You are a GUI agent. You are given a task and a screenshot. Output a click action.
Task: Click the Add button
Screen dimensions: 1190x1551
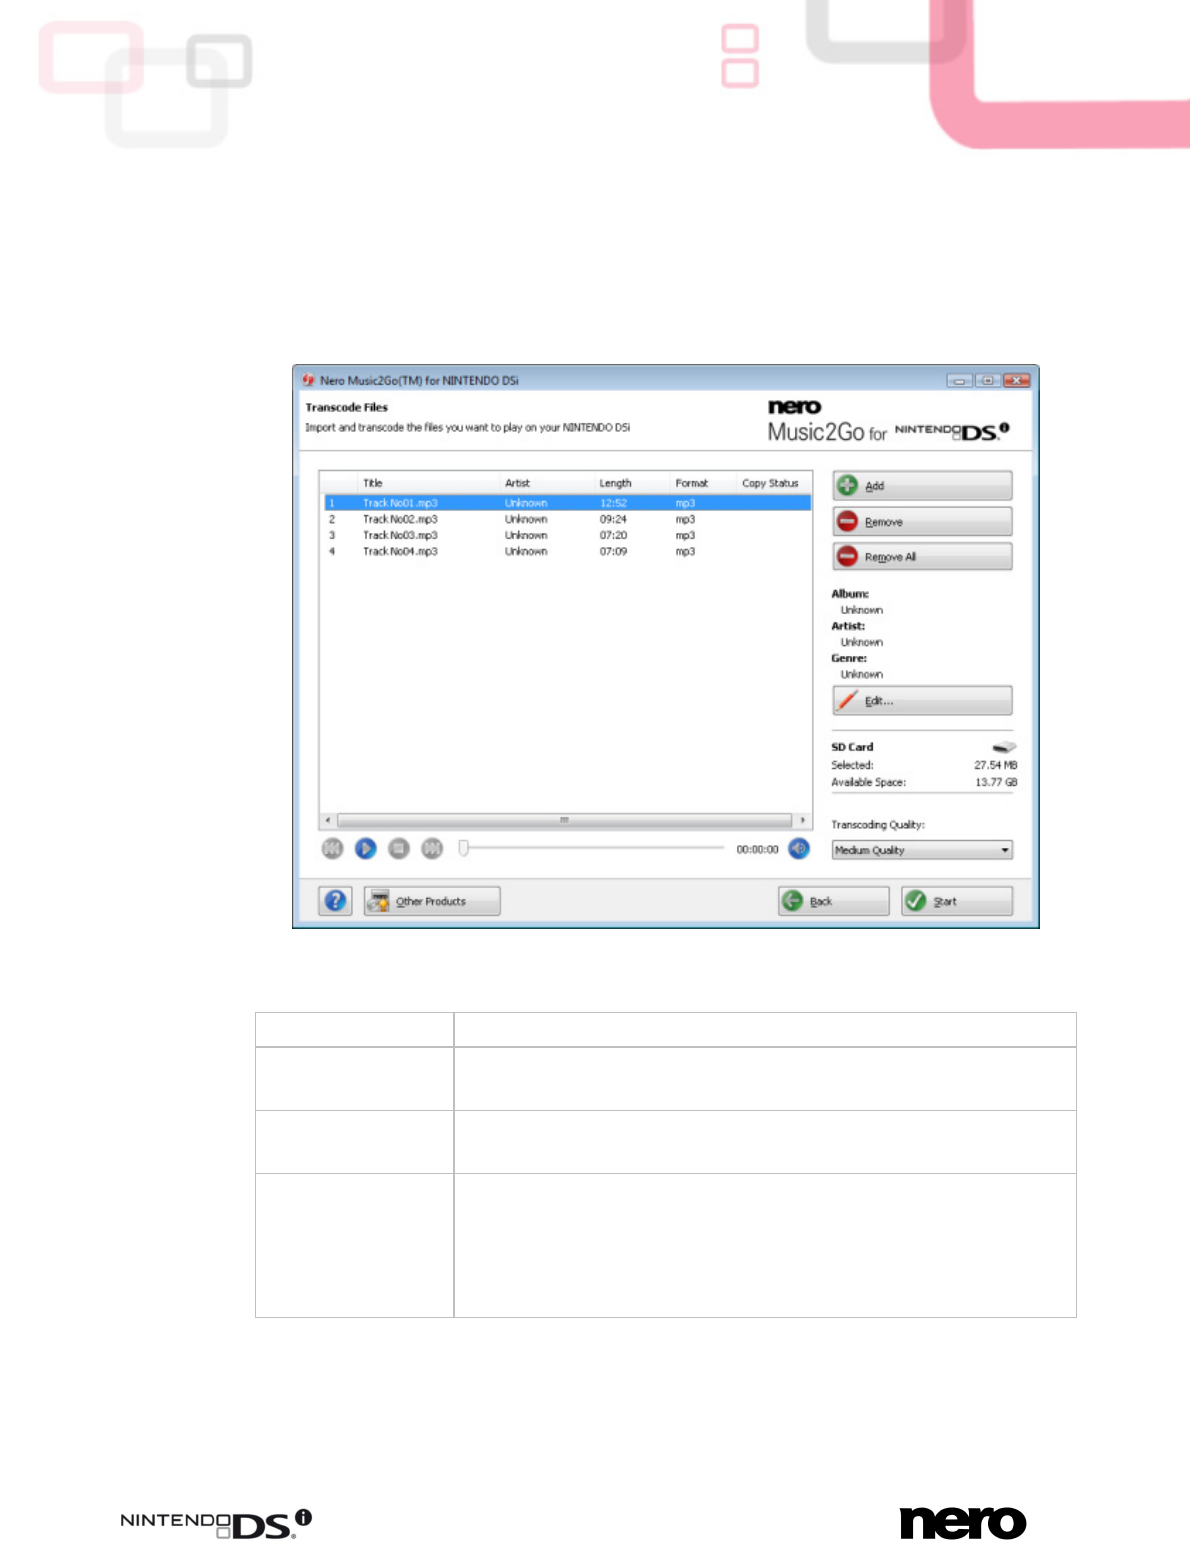point(922,485)
